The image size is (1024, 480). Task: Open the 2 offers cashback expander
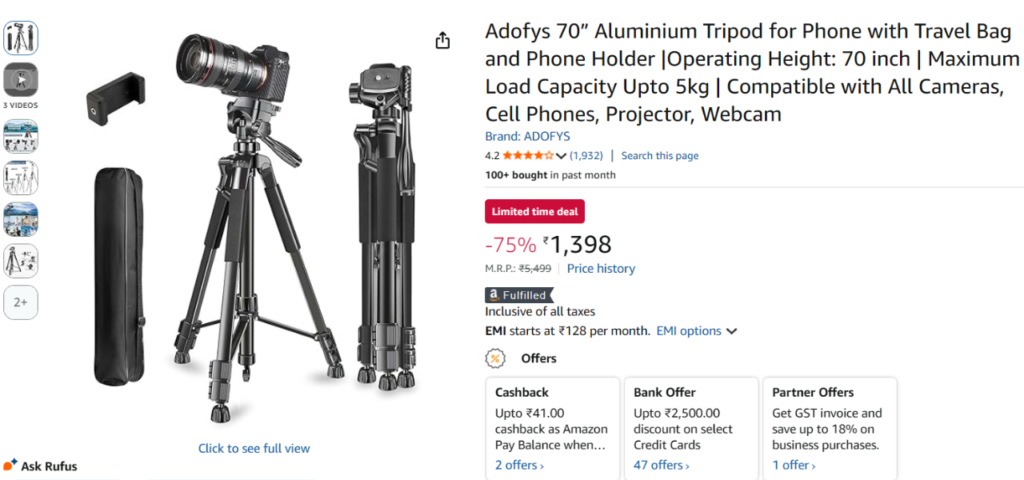519,465
